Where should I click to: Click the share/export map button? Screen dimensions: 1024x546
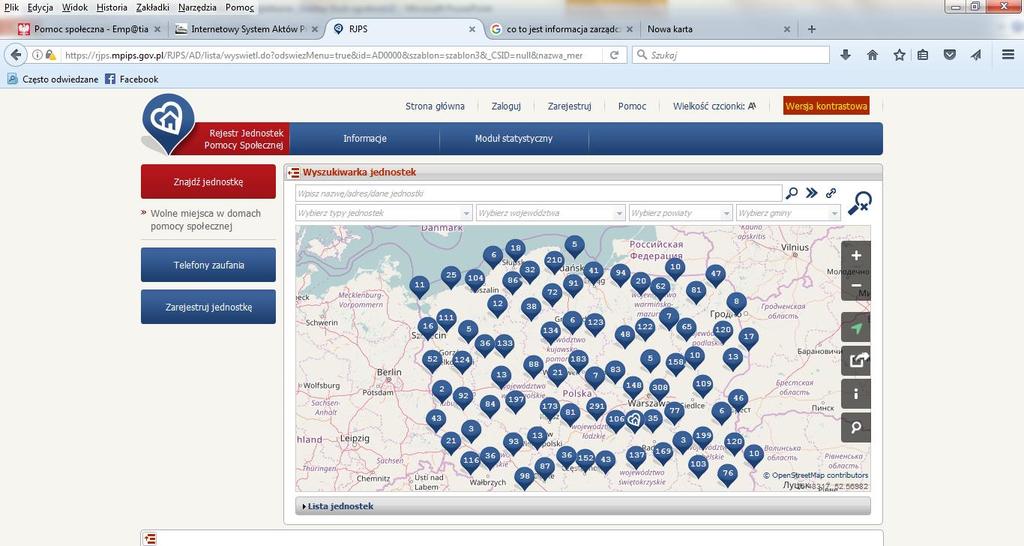tap(856, 360)
